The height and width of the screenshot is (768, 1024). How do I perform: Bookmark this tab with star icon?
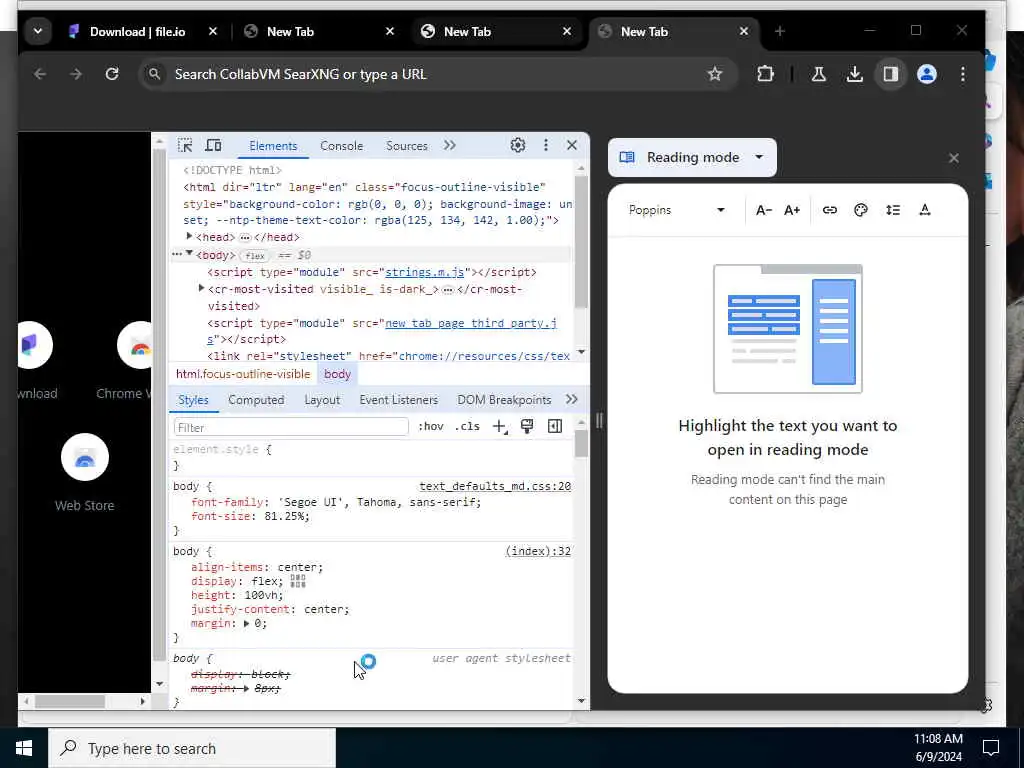pos(715,74)
